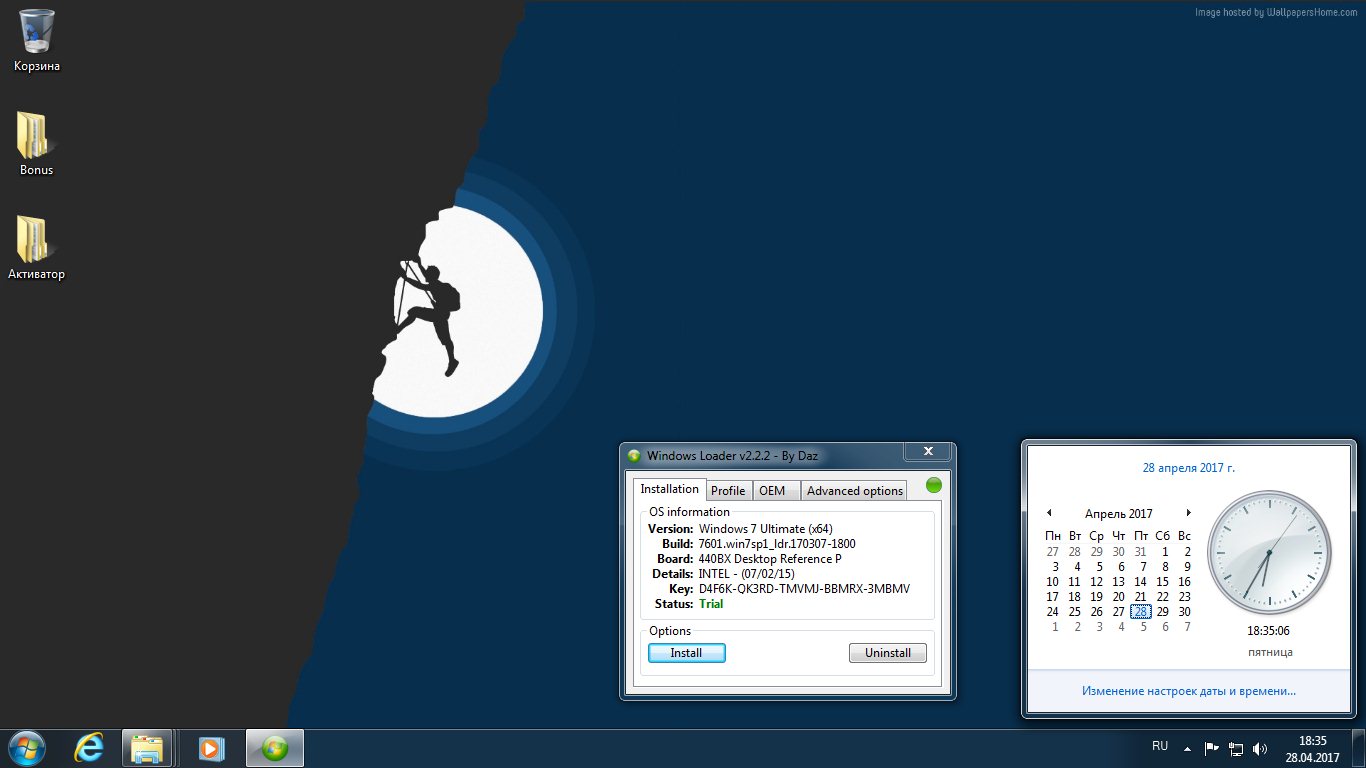Click the Windows Loader v2.2.2 title text
1366x768 pixels.
pos(732,456)
